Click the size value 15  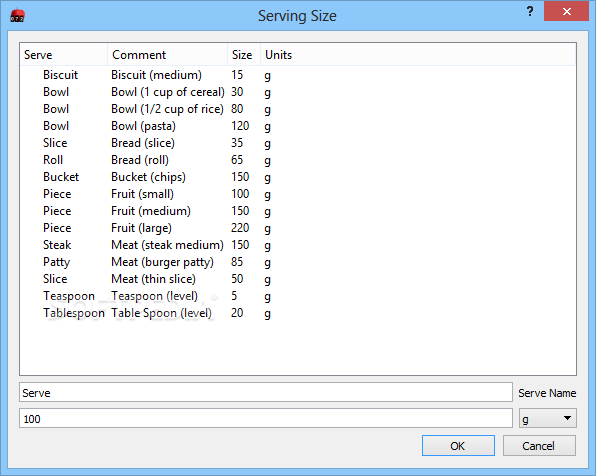[x=237, y=75]
